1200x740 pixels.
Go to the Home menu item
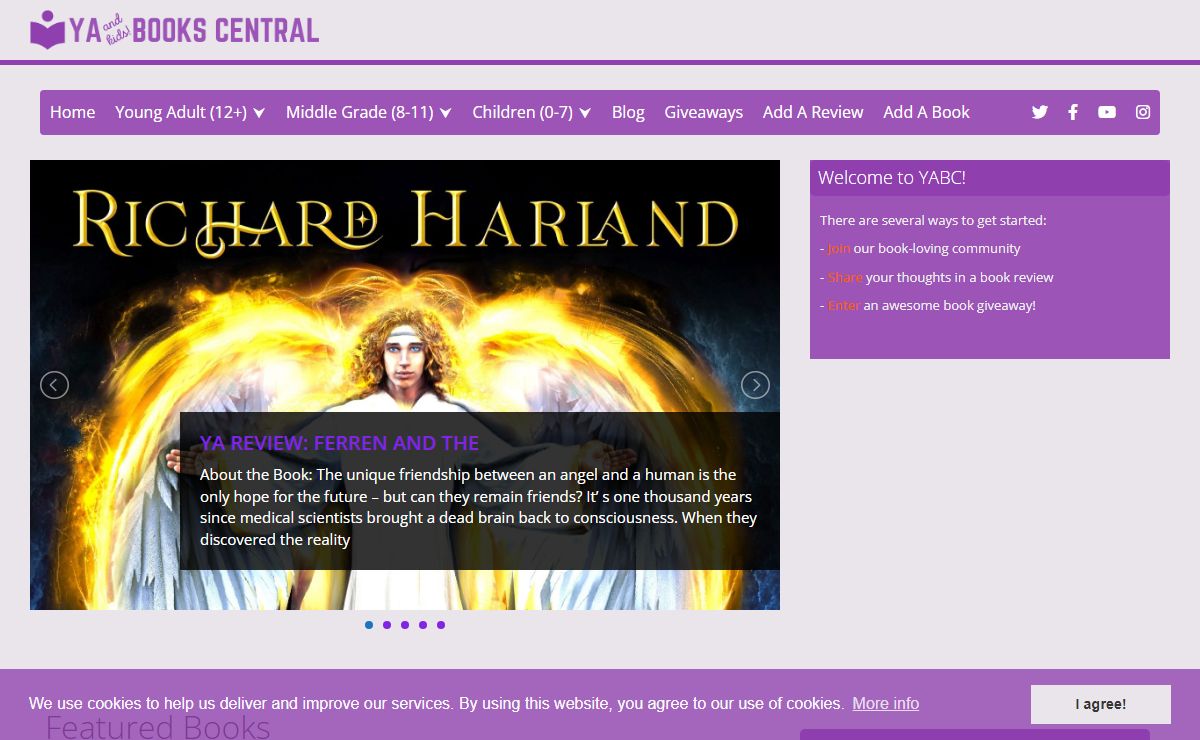click(x=73, y=112)
